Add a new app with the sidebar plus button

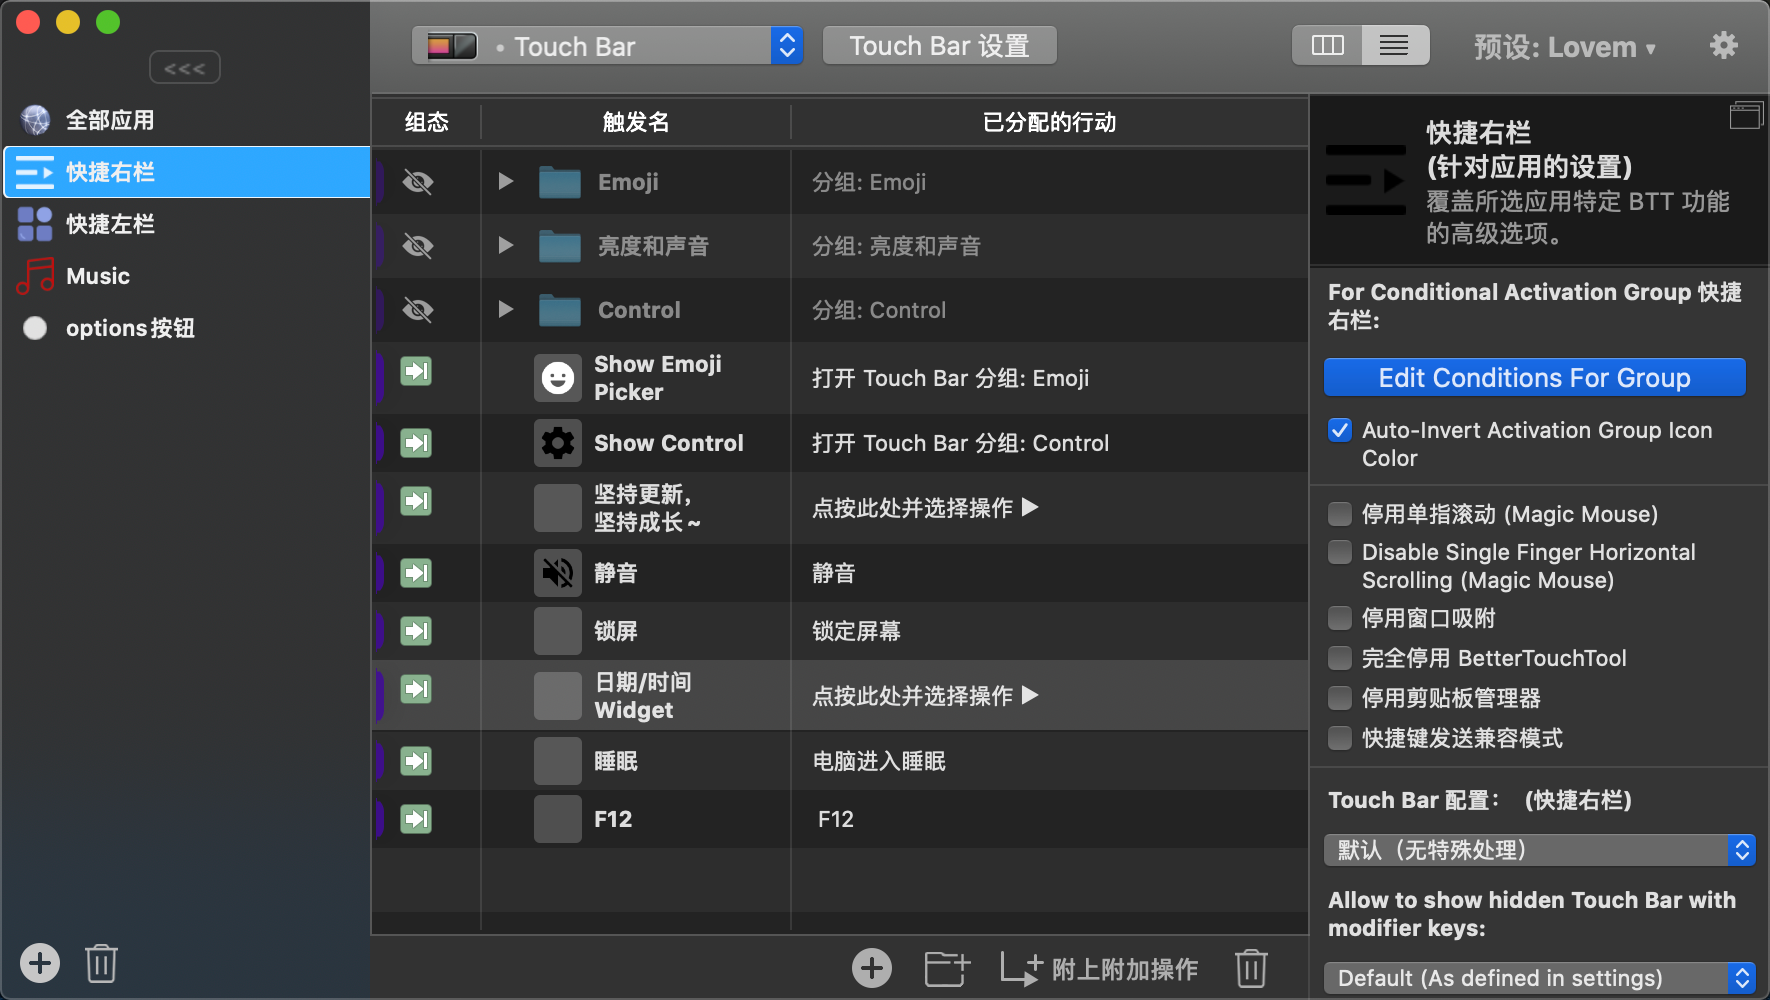[40, 964]
